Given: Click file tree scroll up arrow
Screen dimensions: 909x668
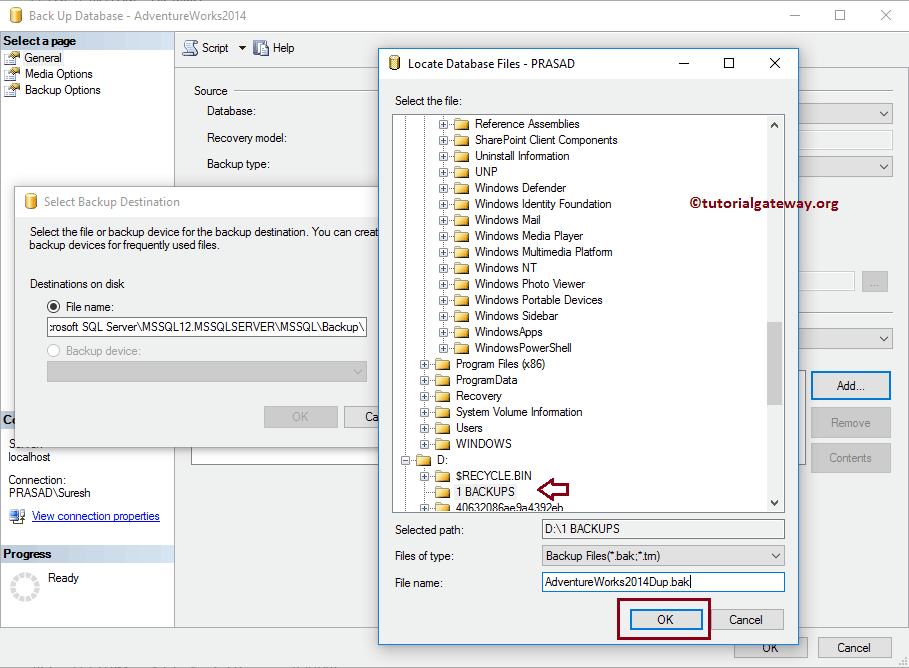Looking at the screenshot, I should tap(775, 125).
